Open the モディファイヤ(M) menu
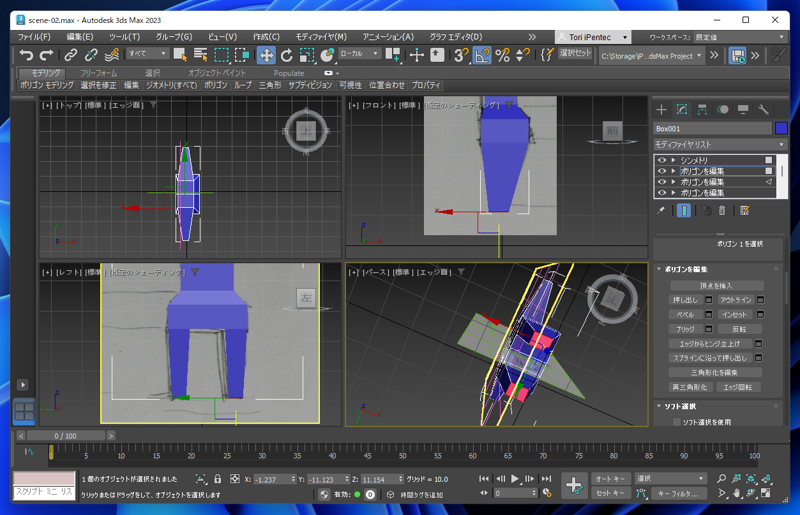Viewport: 800px width, 515px height. (321, 37)
